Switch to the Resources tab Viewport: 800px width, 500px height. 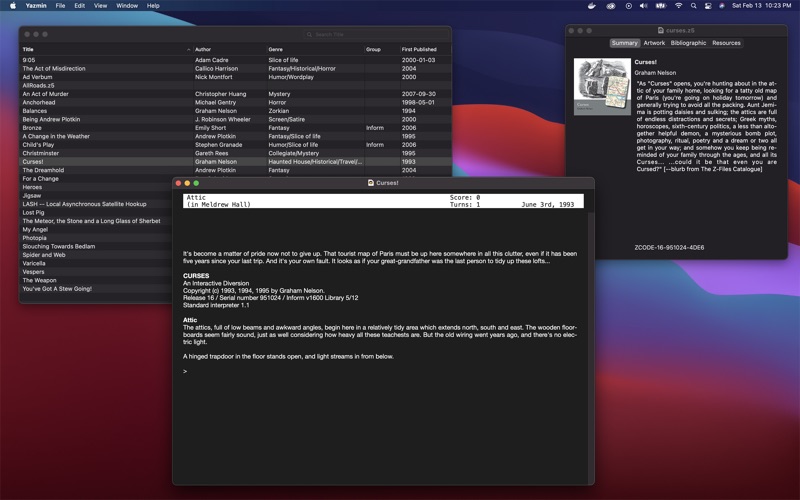pos(726,43)
